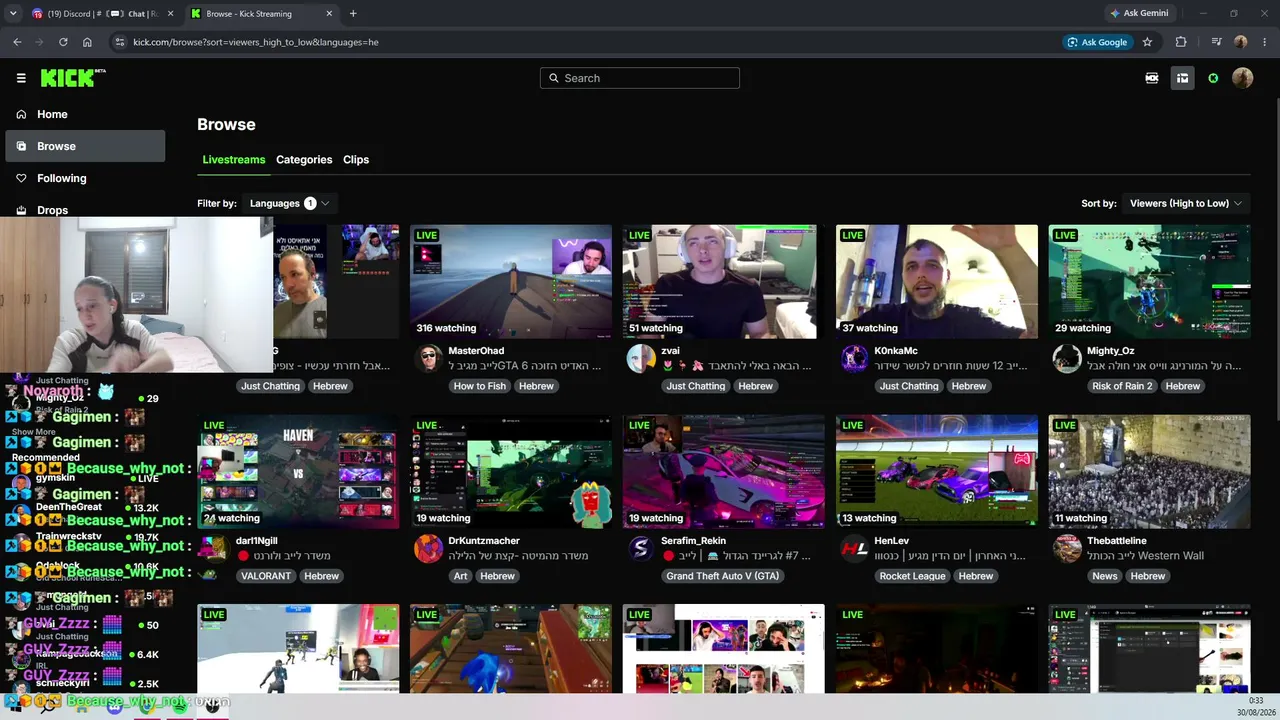Click the Home house icon in sidebar
The width and height of the screenshot is (1280, 720).
[x=21, y=114]
